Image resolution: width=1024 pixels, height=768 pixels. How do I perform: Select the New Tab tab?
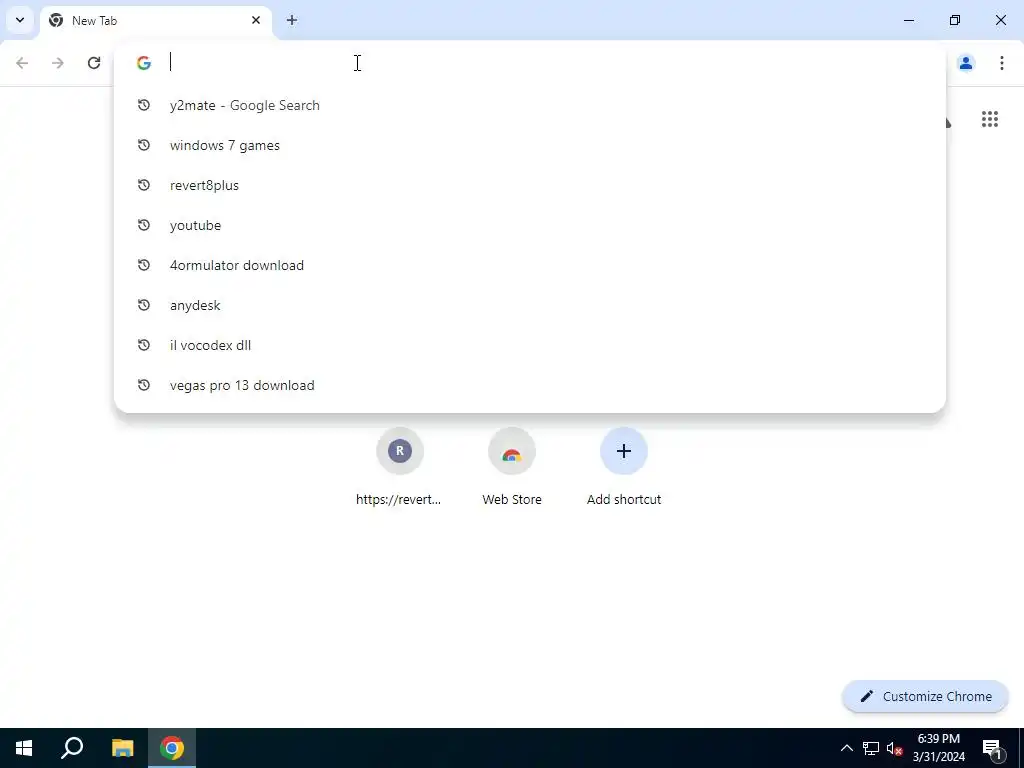[x=156, y=20]
